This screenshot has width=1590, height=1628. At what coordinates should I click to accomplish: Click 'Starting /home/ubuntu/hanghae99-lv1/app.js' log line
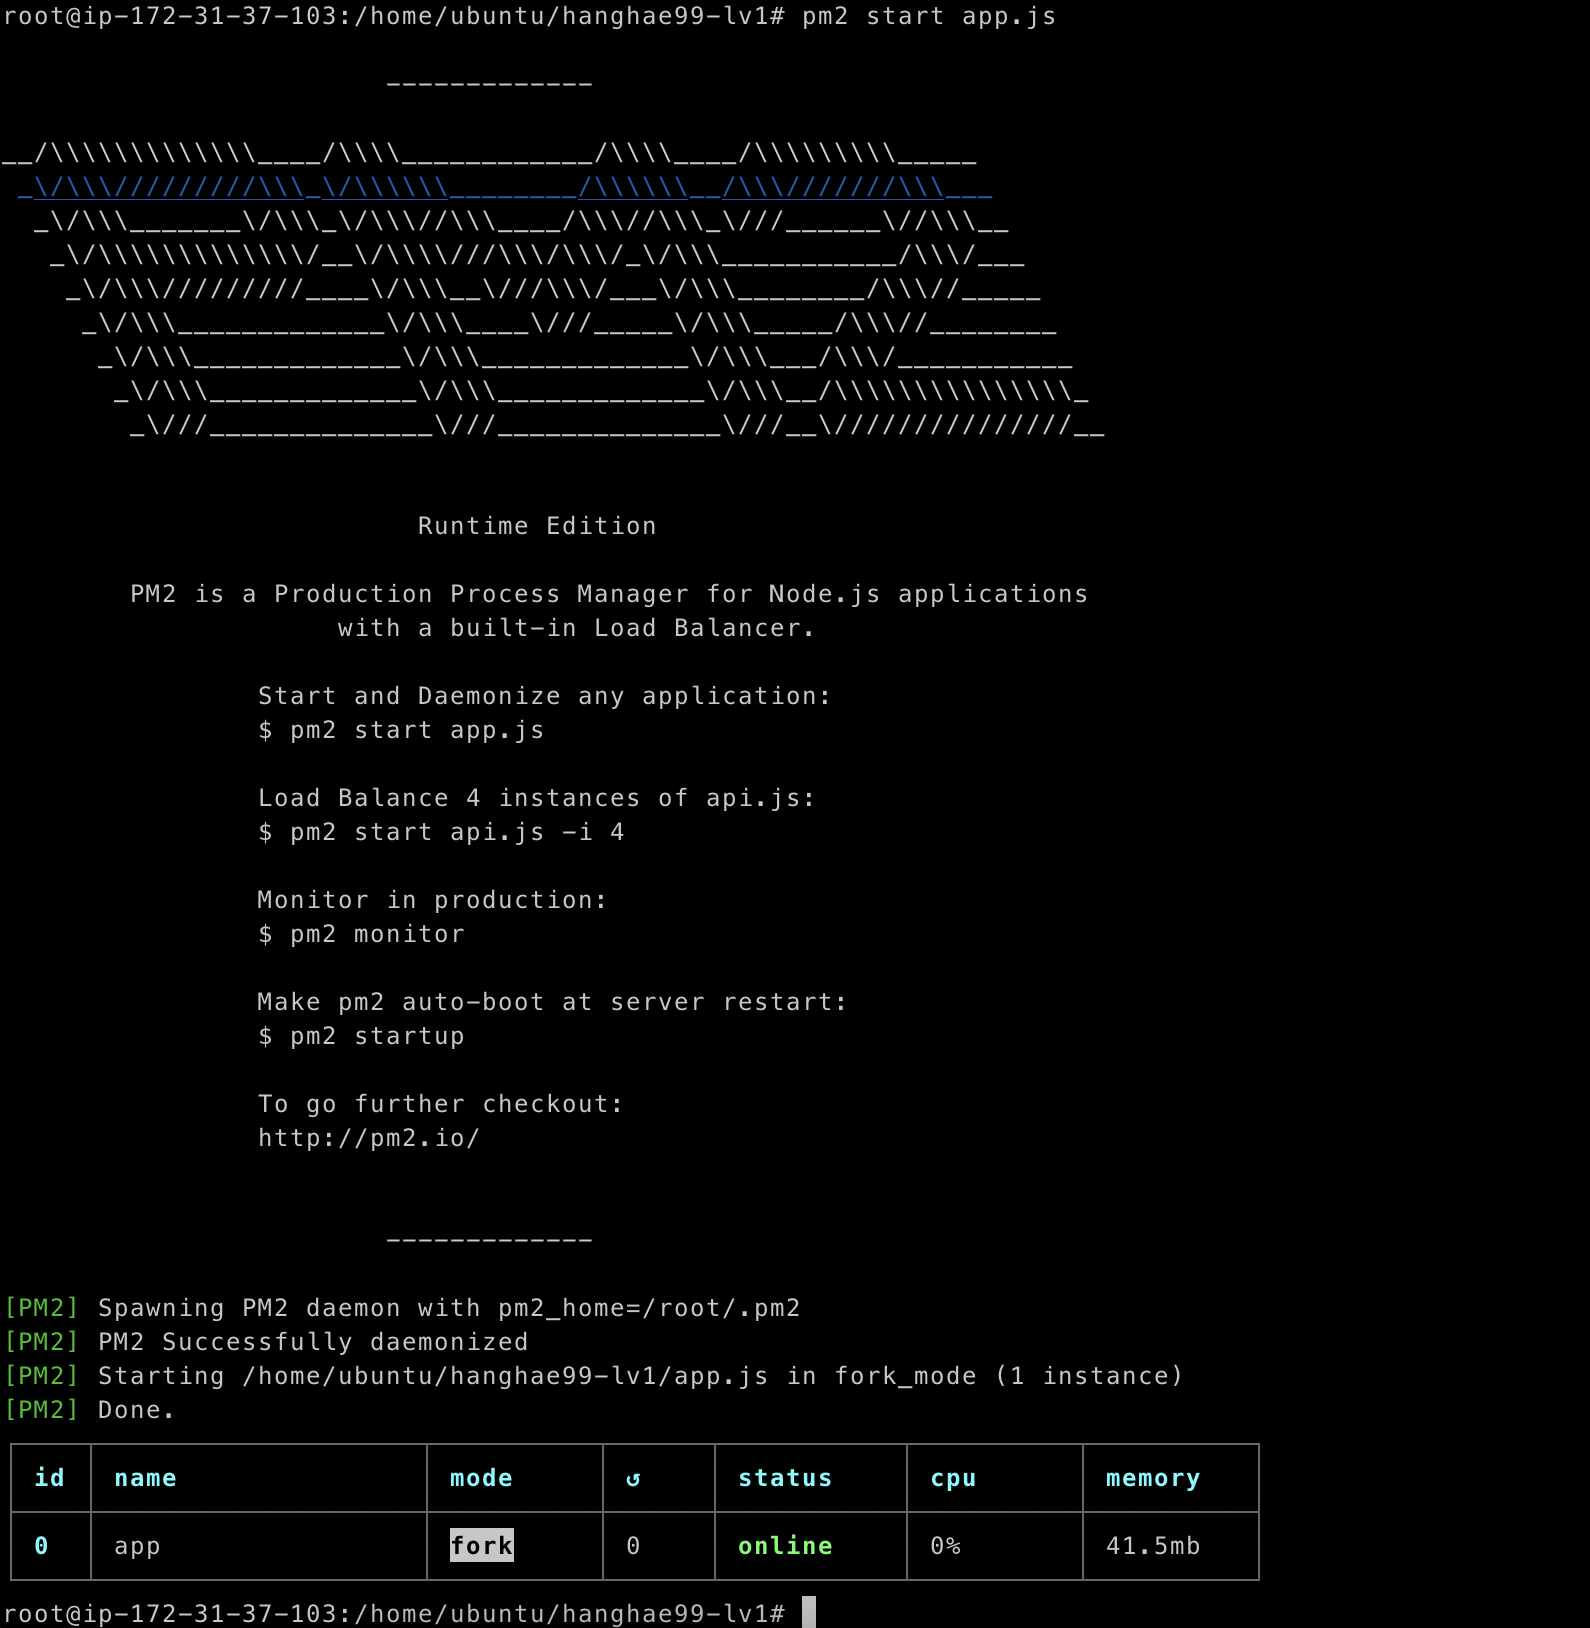593,1376
